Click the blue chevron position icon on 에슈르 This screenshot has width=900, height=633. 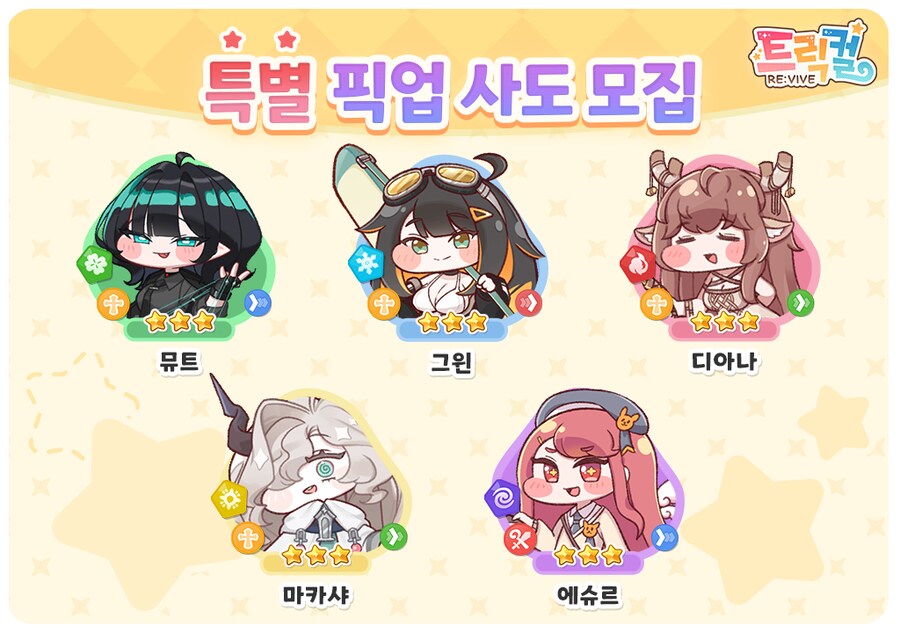(665, 538)
